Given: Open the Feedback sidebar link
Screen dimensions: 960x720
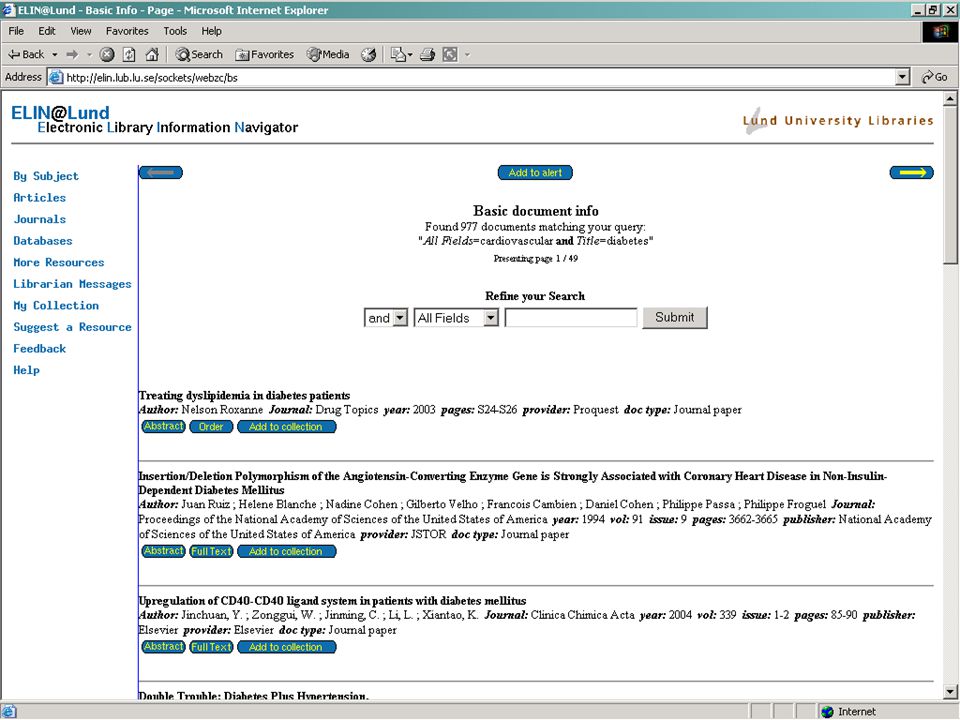Looking at the screenshot, I should [39, 348].
